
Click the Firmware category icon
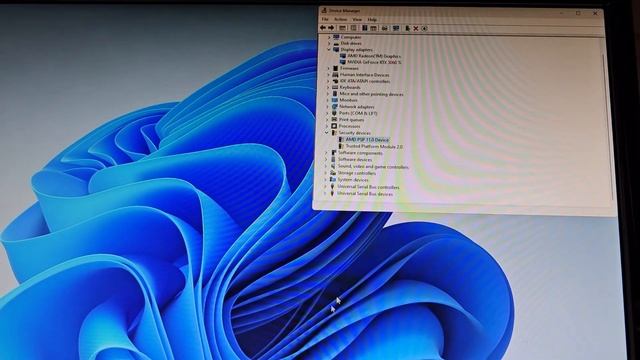point(335,68)
